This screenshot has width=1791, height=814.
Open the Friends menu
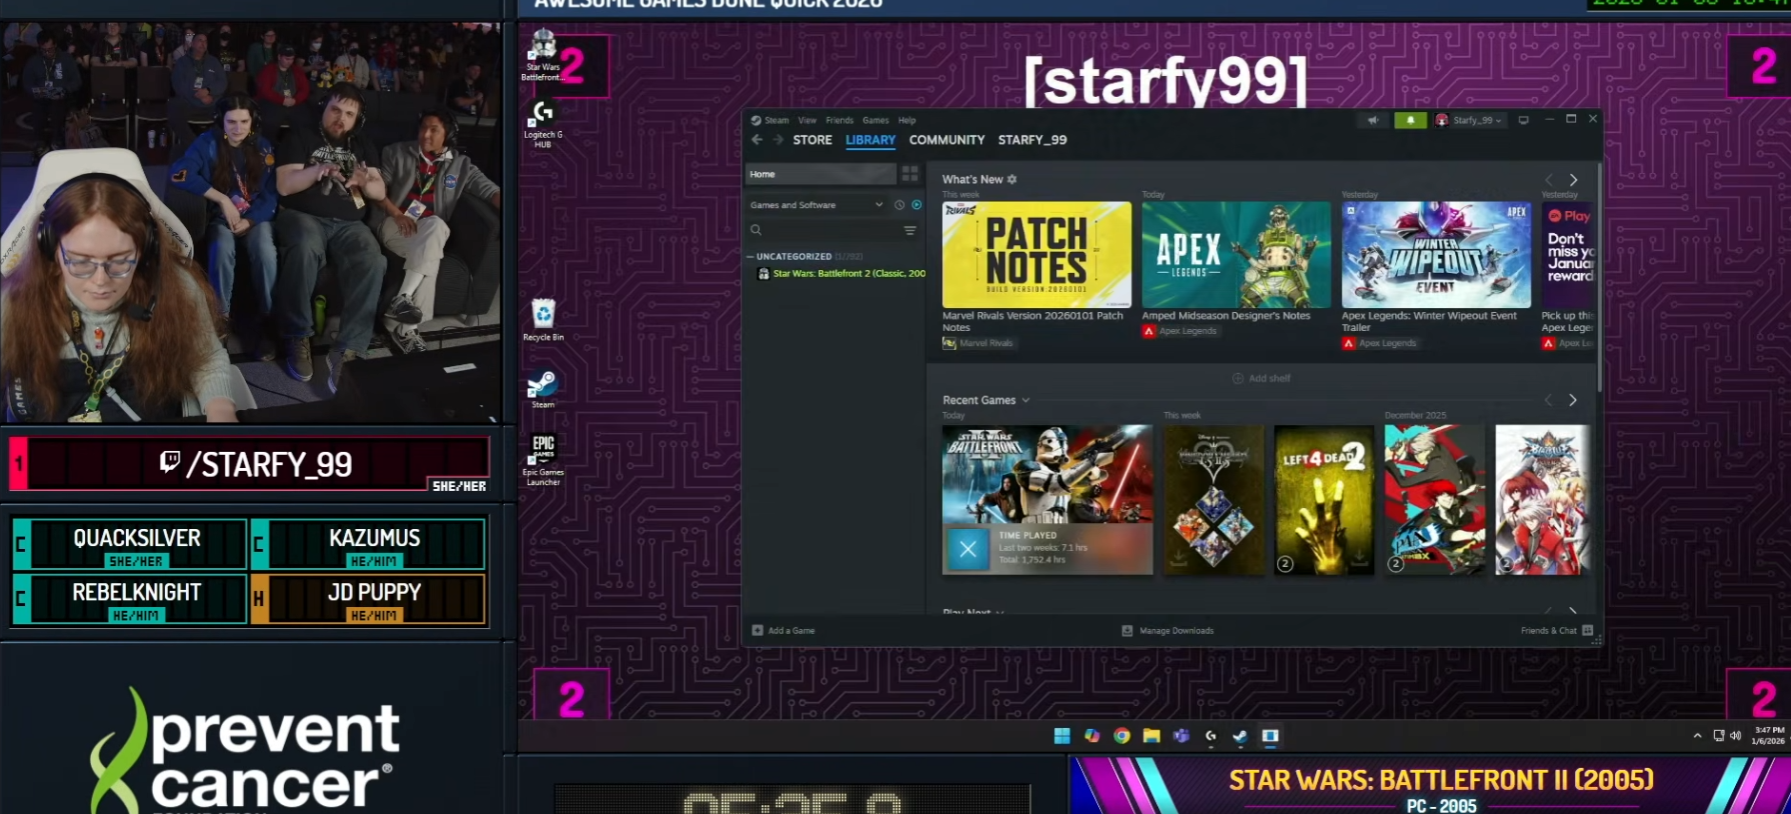coord(840,120)
